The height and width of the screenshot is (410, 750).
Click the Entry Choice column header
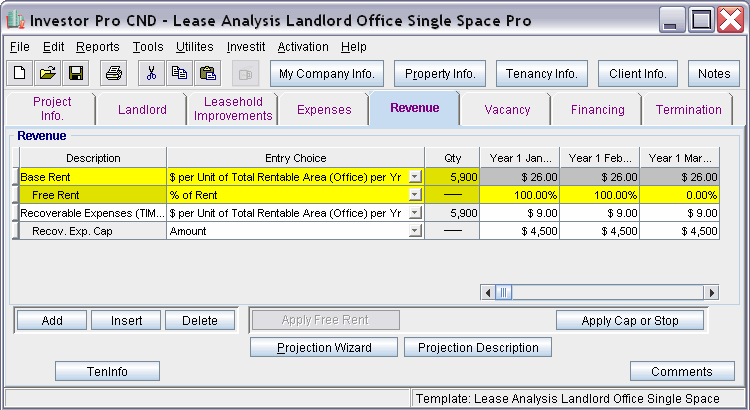click(296, 158)
